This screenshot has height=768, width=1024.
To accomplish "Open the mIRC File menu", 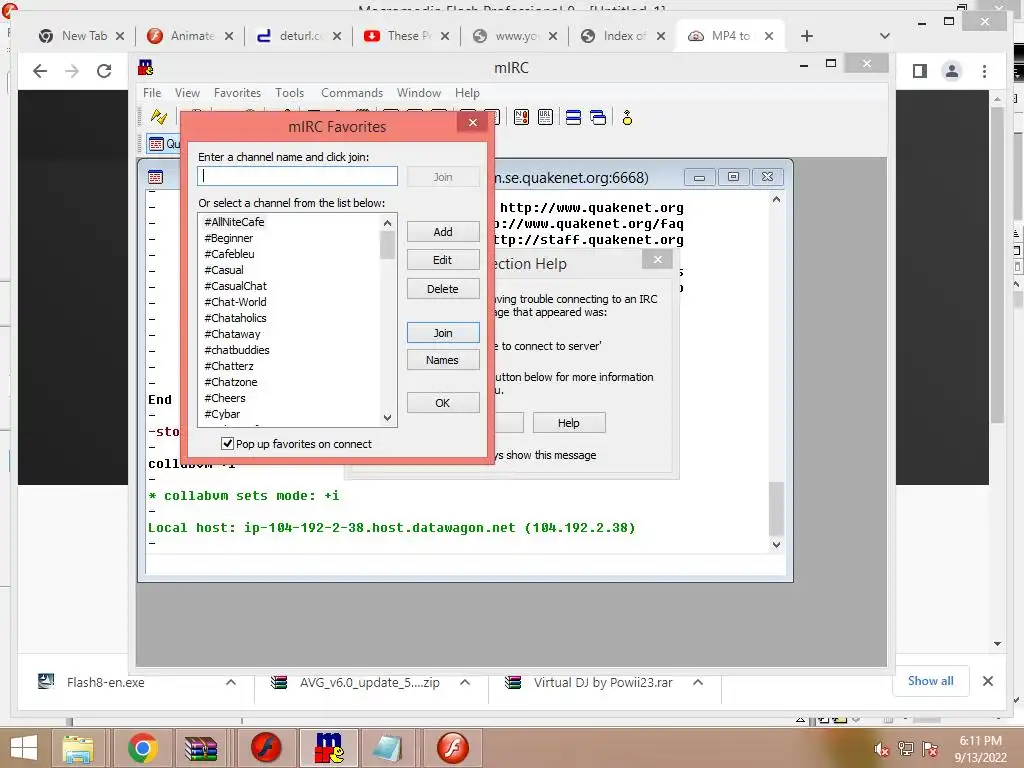I will pos(152,93).
